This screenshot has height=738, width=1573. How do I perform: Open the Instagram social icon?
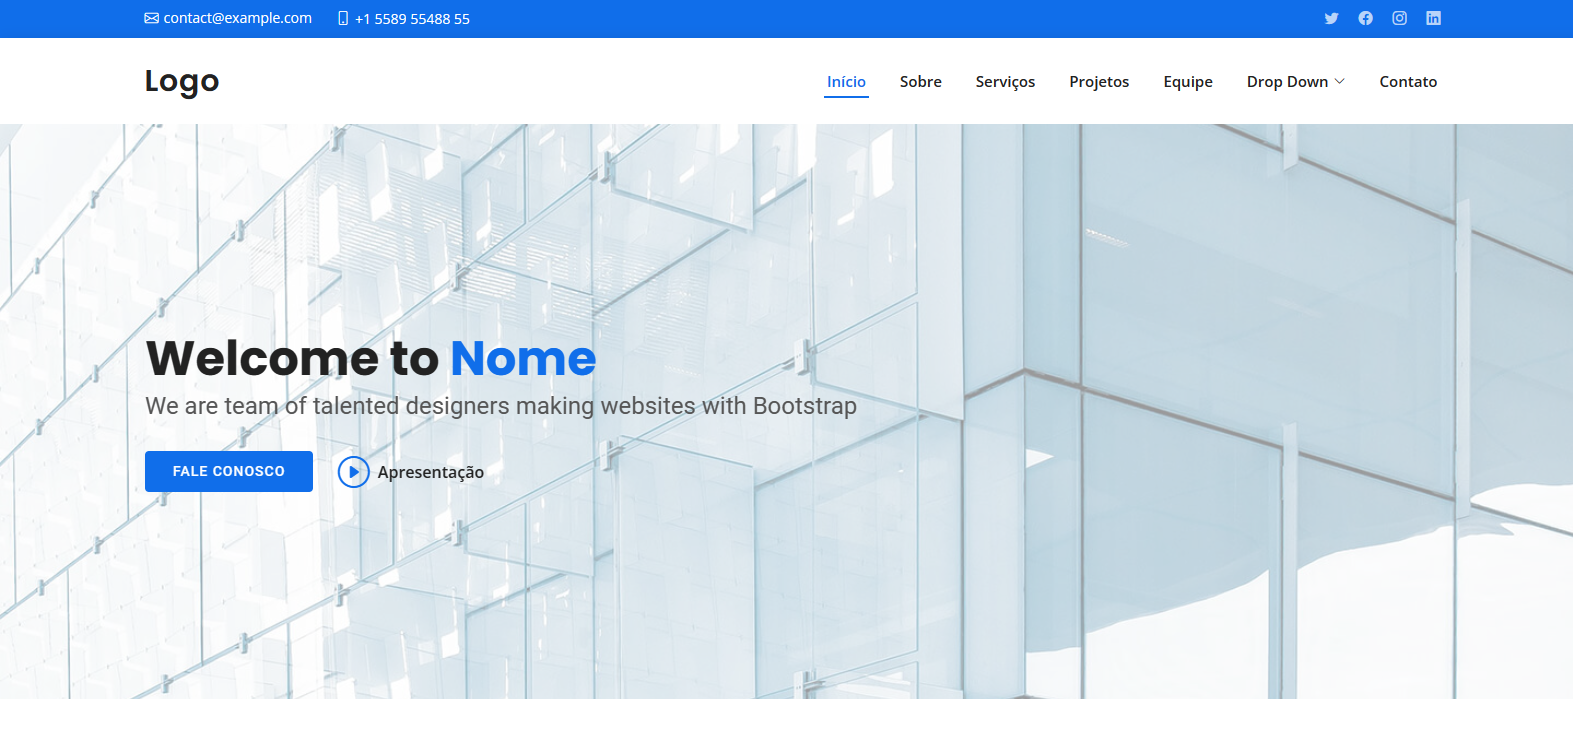(x=1399, y=18)
